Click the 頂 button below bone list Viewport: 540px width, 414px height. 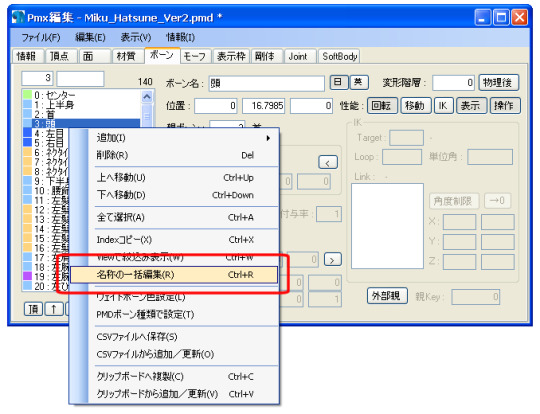pyautogui.click(x=33, y=309)
